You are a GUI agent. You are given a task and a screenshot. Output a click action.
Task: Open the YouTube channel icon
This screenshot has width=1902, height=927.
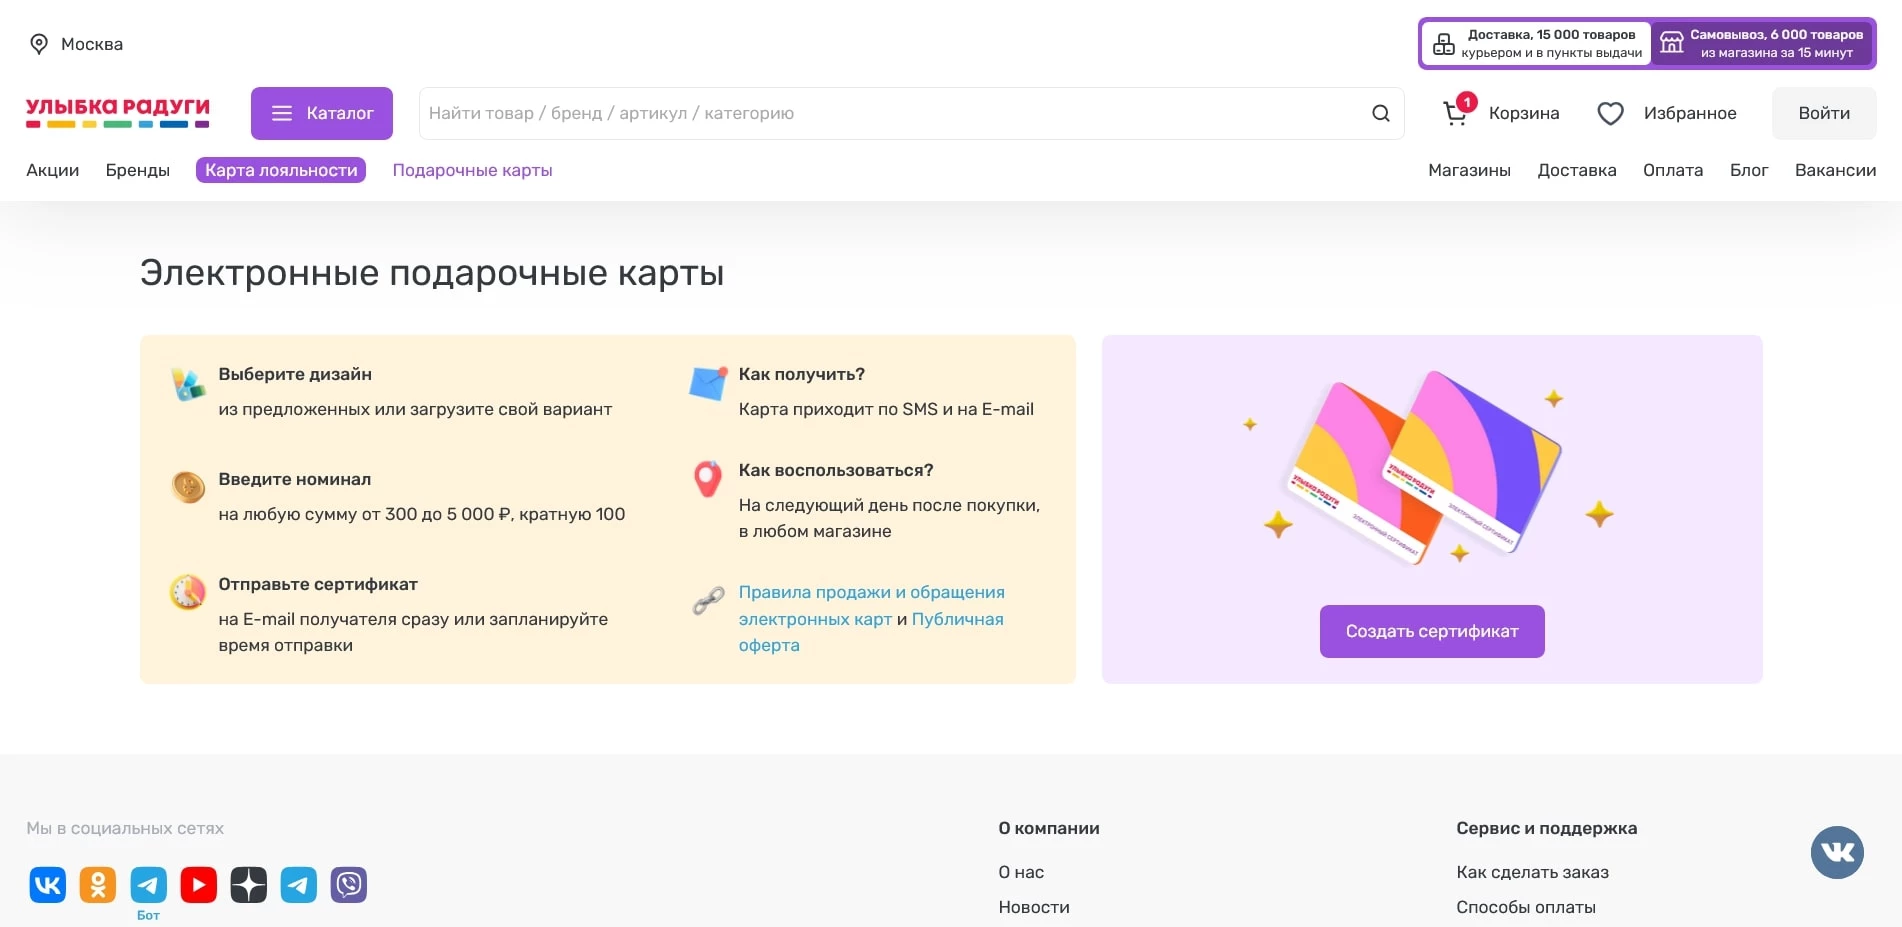(x=198, y=884)
